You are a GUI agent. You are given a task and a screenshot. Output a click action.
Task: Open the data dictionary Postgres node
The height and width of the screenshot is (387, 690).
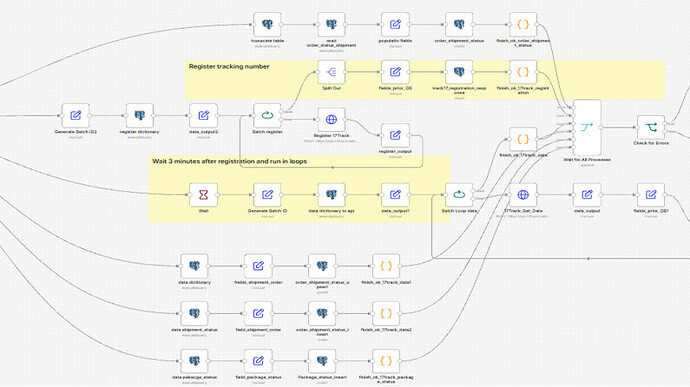[195, 266]
